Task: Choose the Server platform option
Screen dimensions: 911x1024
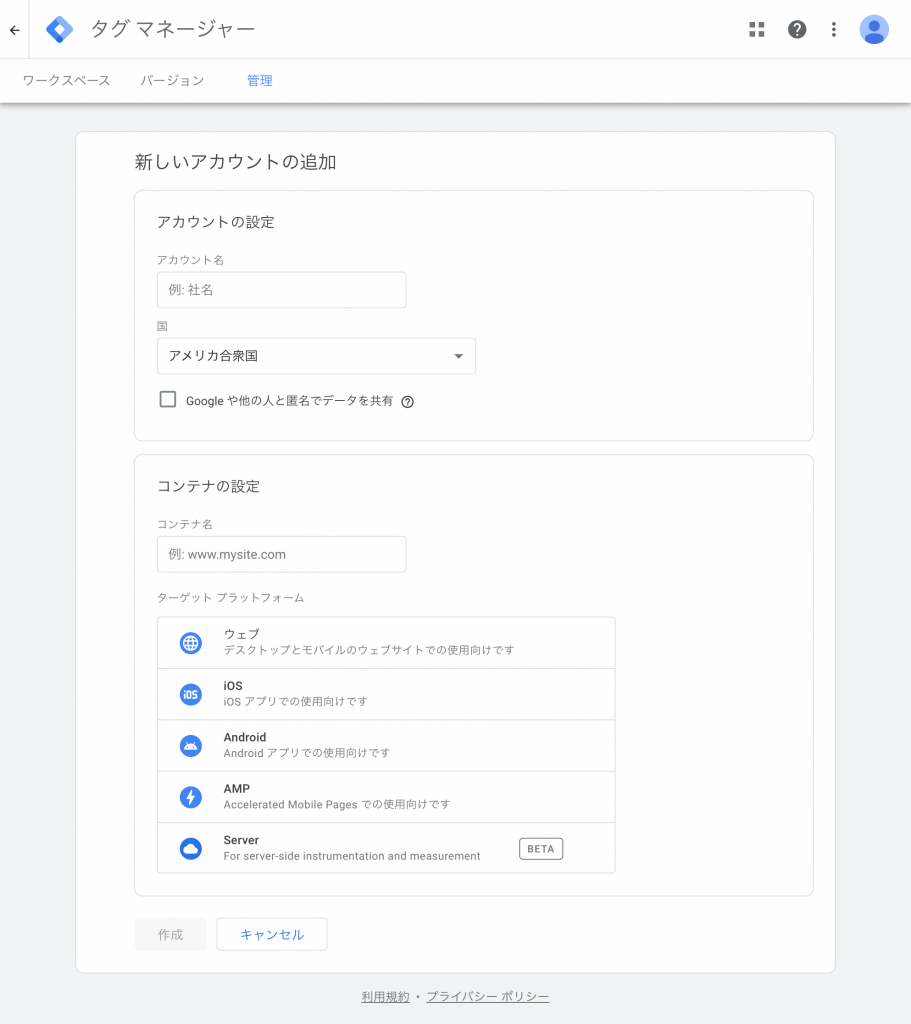Action: click(386, 848)
